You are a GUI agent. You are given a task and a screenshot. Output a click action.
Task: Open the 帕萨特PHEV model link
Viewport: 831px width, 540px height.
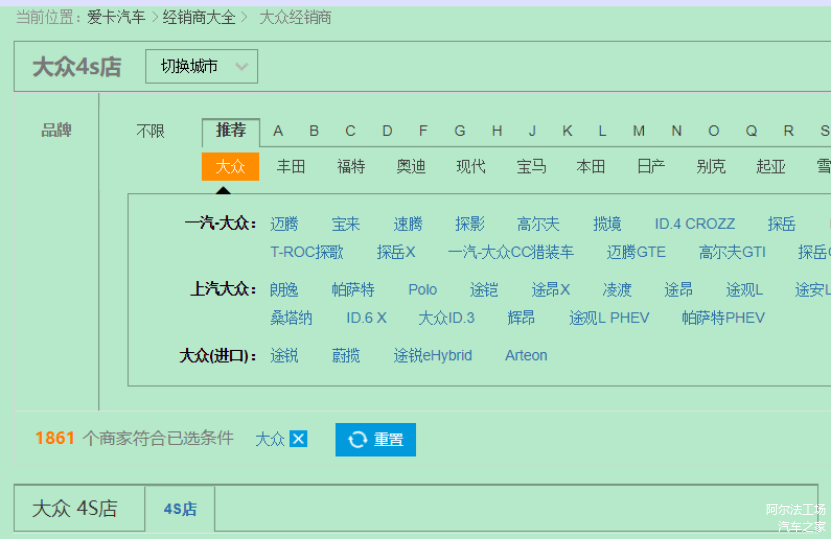pos(723,318)
